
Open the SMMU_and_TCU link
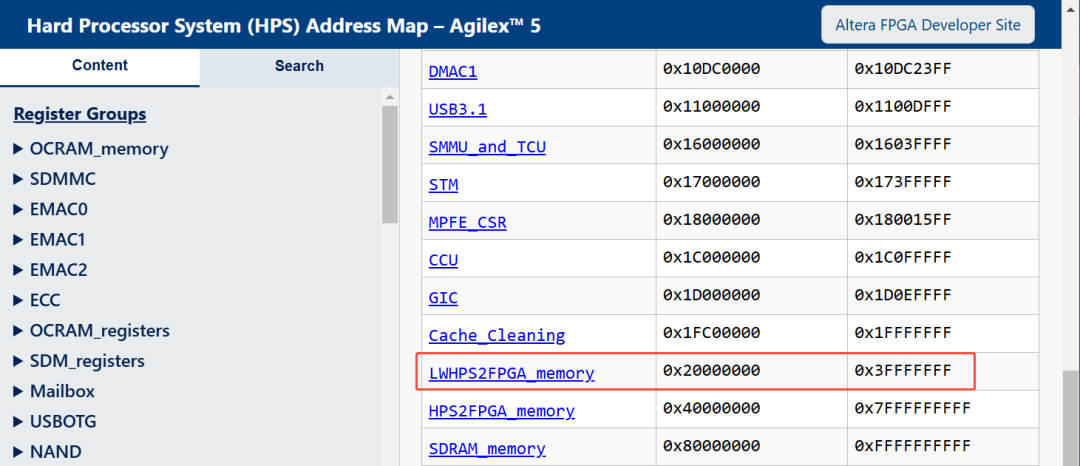[x=487, y=147]
